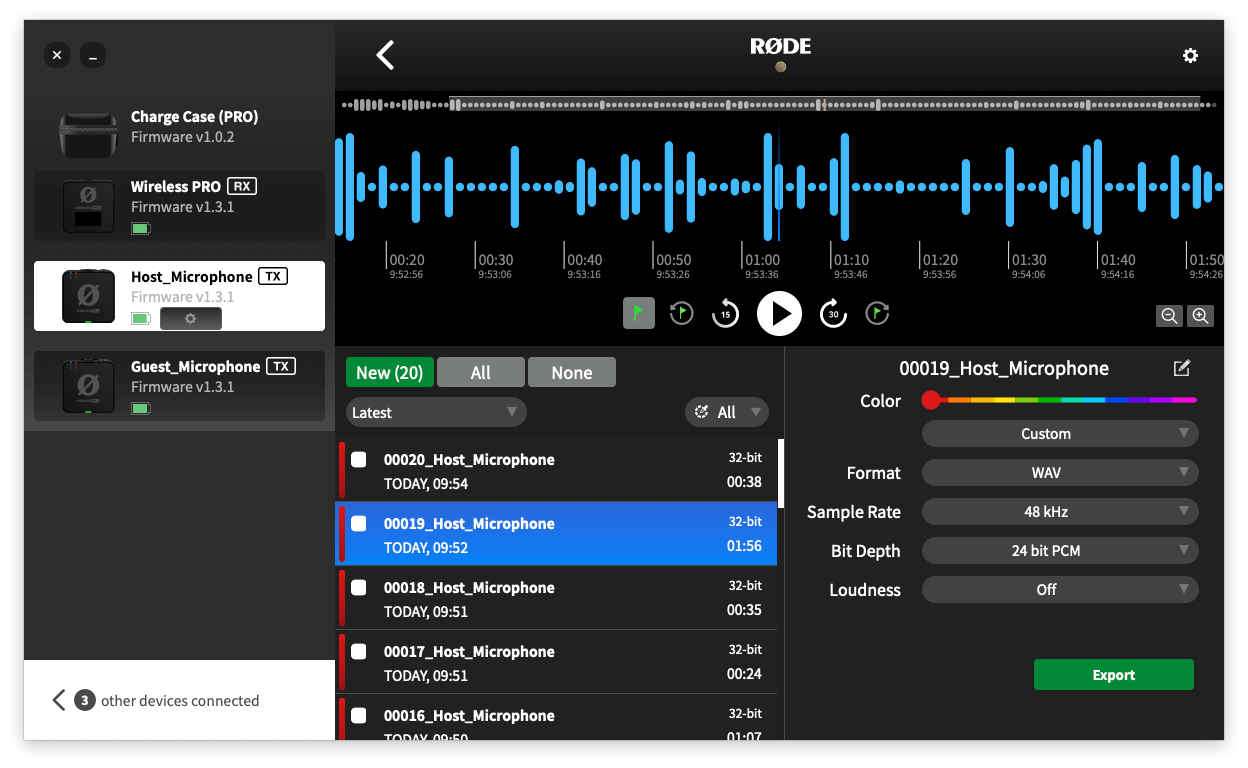Adjust the Color slider red handle
This screenshot has width=1248, height=768.
click(x=931, y=400)
